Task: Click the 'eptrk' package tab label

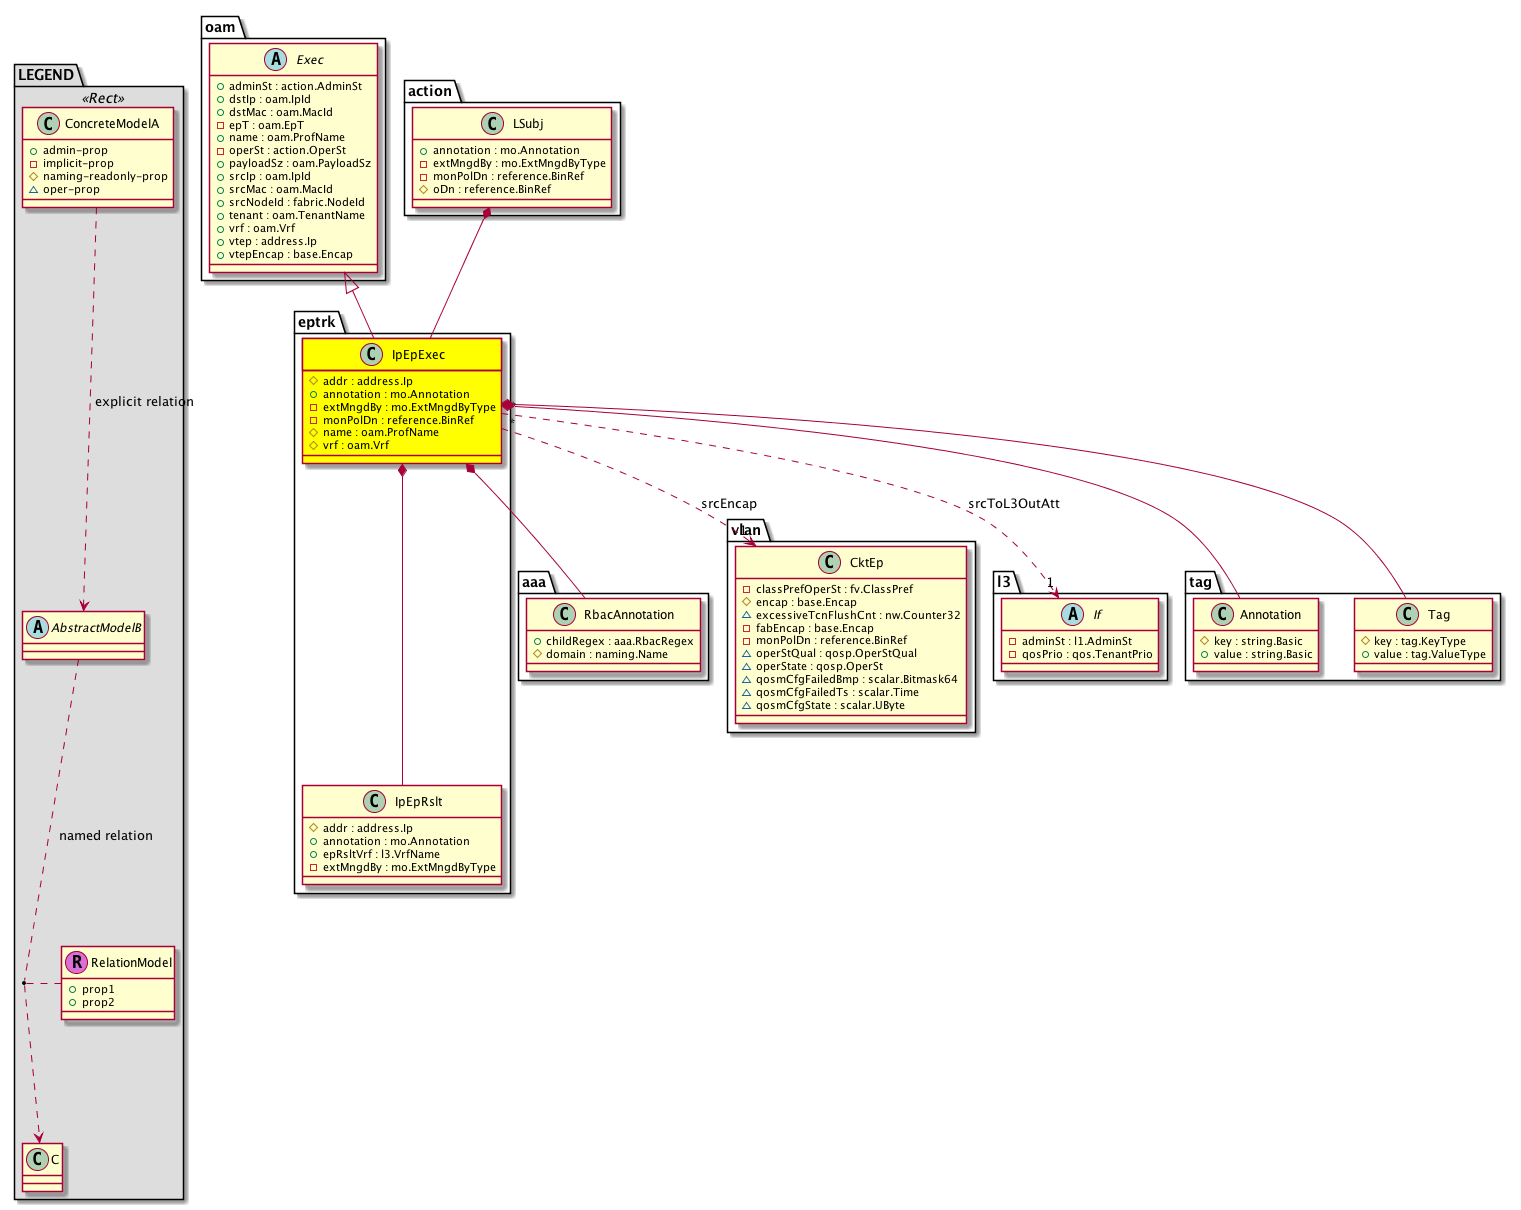Action: (317, 321)
